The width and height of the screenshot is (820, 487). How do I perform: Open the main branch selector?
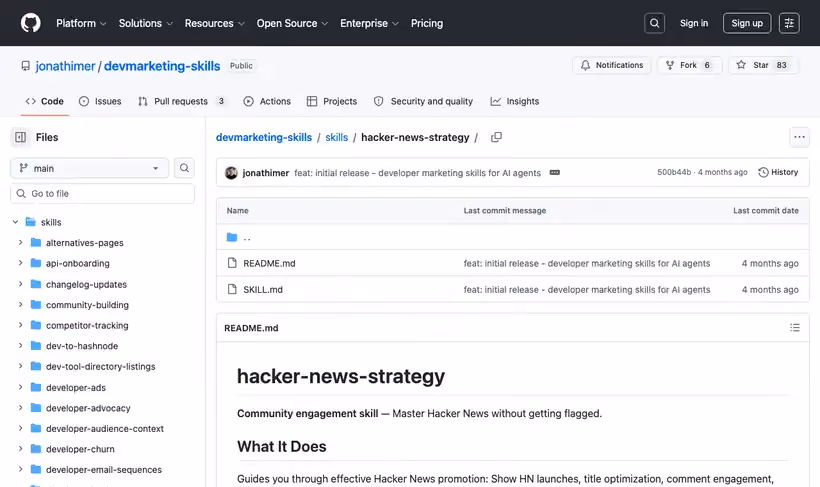tap(89, 168)
